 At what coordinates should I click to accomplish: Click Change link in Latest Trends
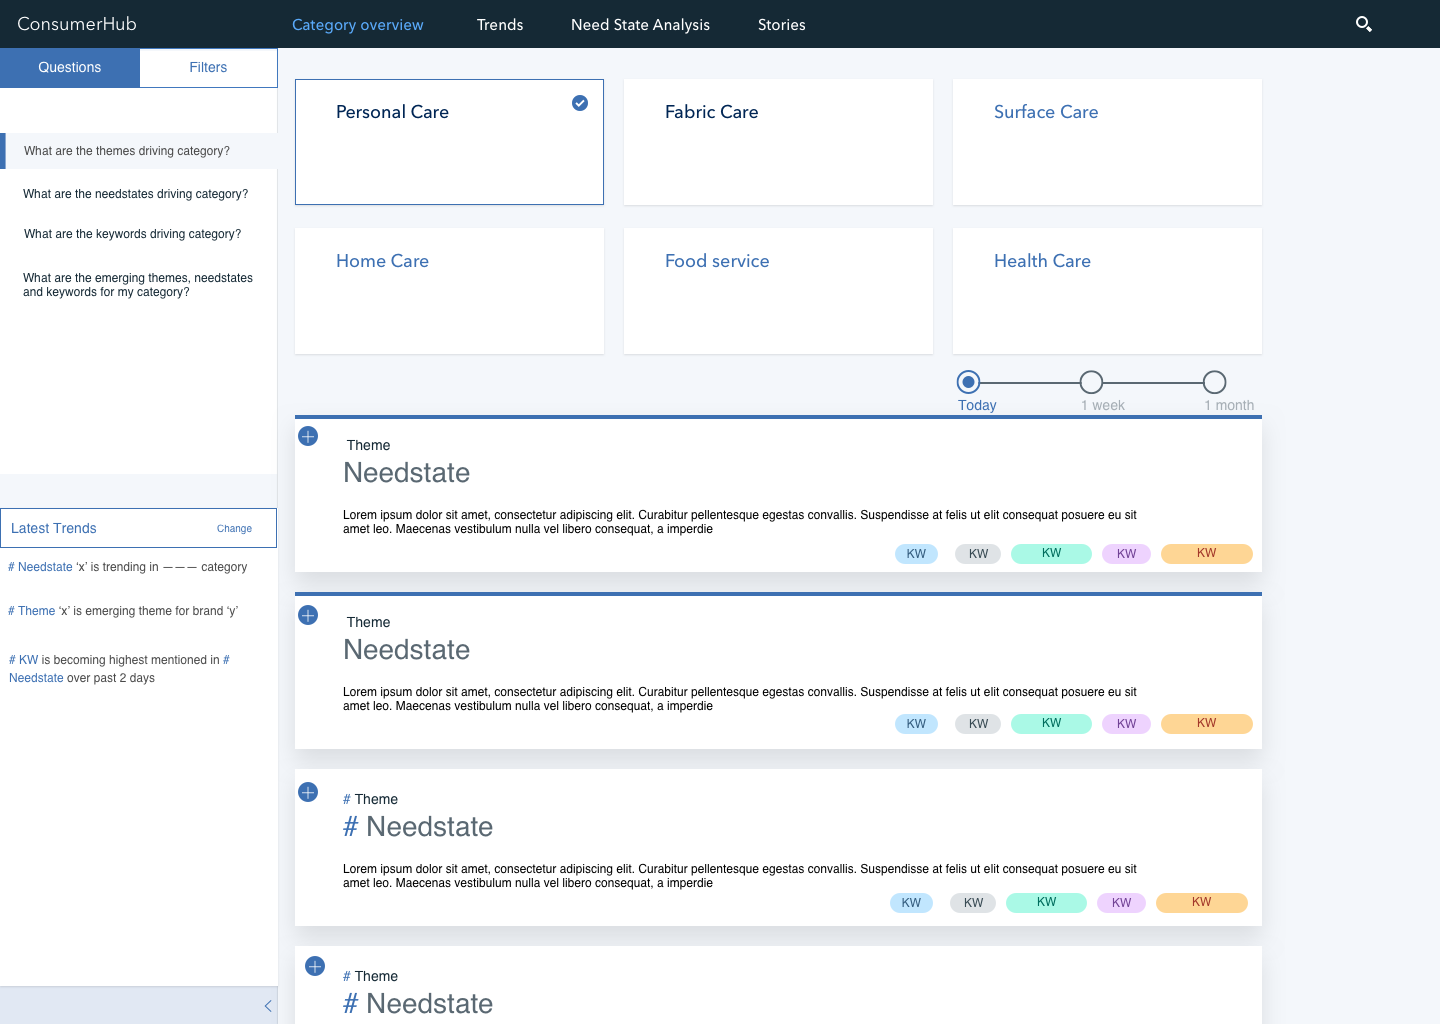pos(234,528)
